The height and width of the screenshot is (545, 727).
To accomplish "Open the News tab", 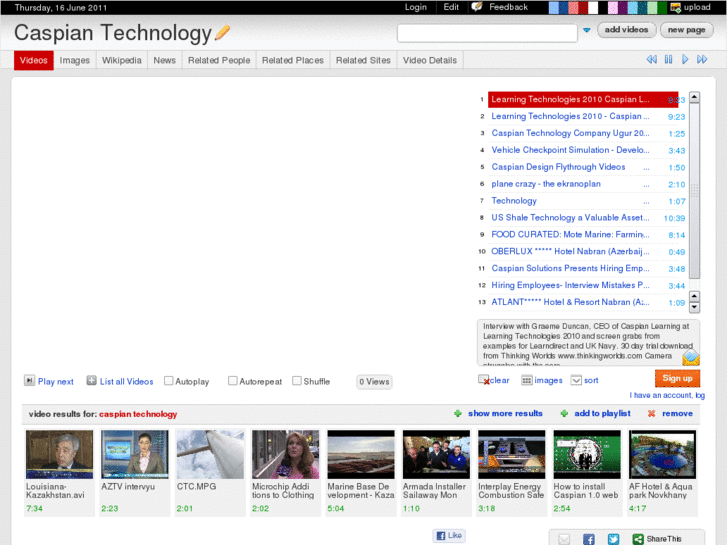I will [x=165, y=60].
